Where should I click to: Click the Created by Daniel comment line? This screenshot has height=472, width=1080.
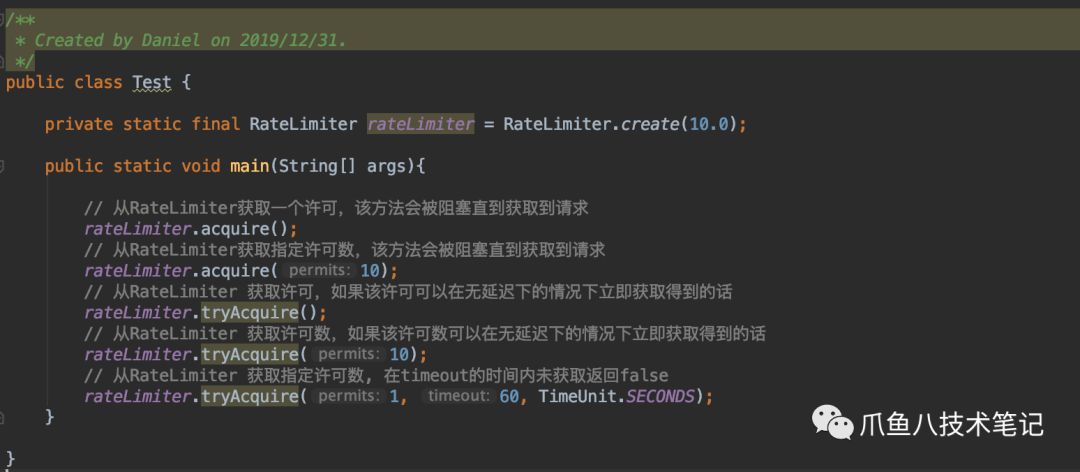(x=190, y=40)
